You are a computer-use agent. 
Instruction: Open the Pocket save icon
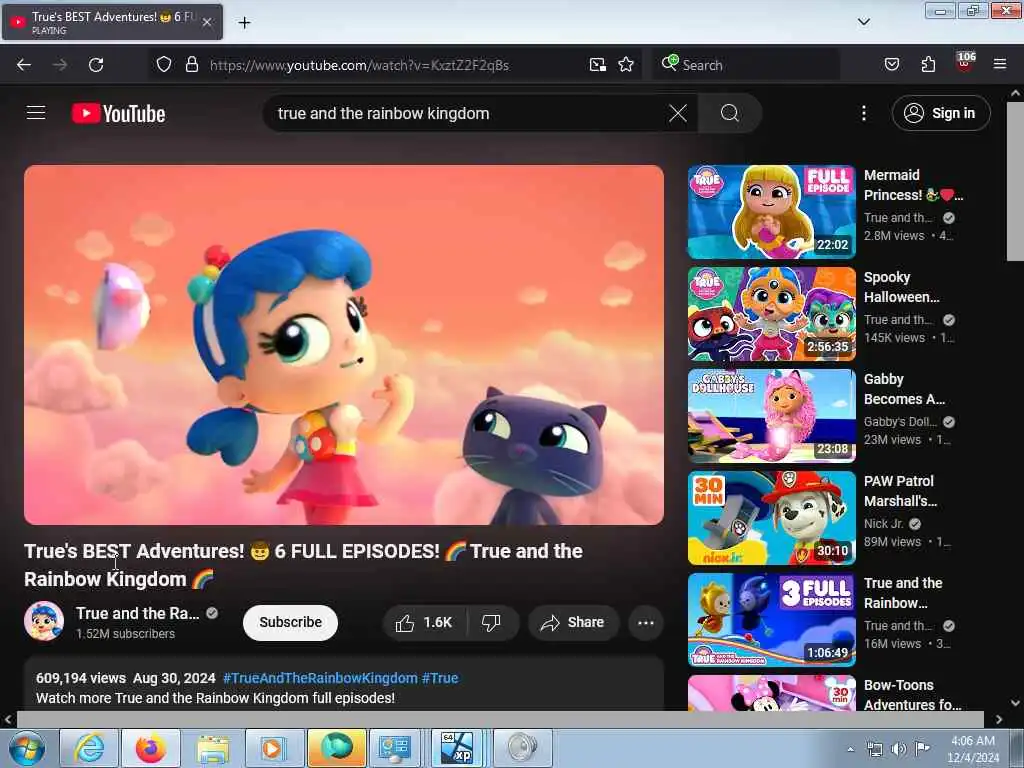pyautogui.click(x=891, y=65)
